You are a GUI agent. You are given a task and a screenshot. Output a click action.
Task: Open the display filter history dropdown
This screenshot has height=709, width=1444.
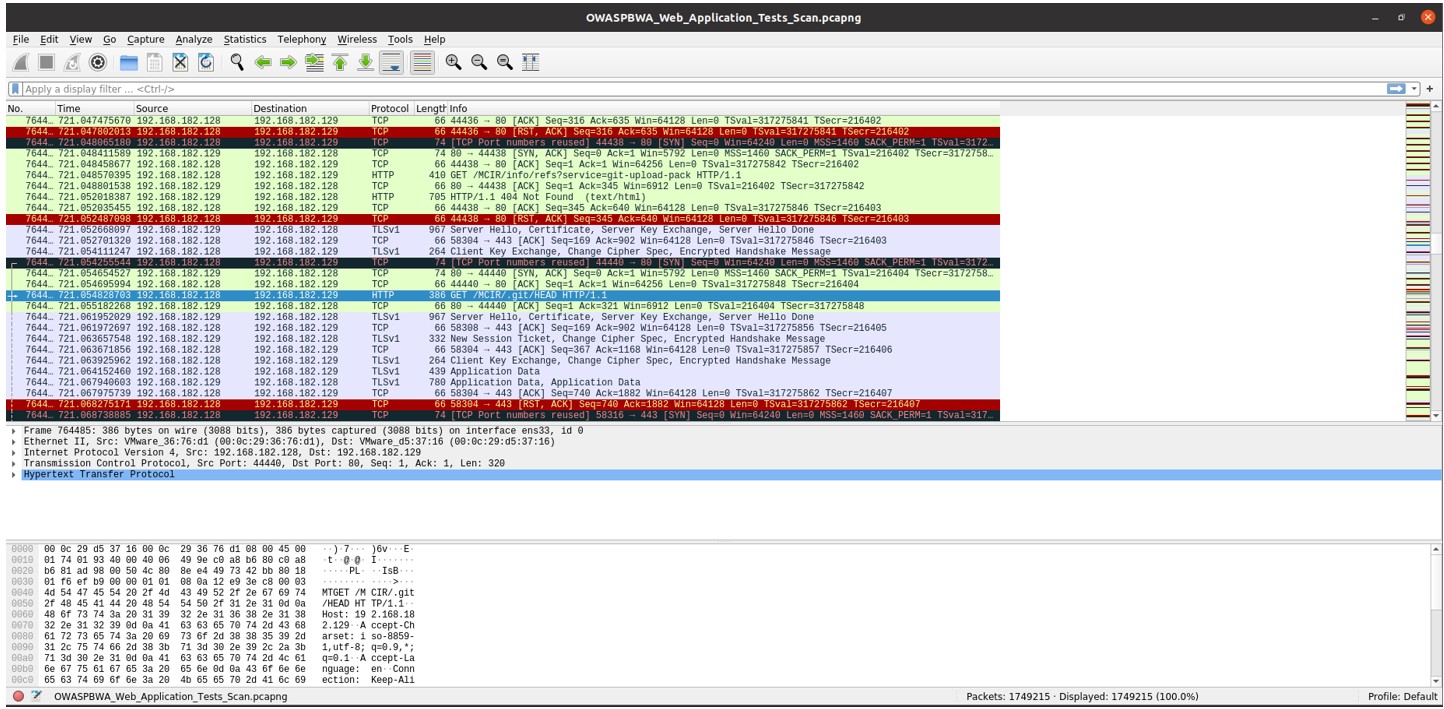coord(1415,89)
